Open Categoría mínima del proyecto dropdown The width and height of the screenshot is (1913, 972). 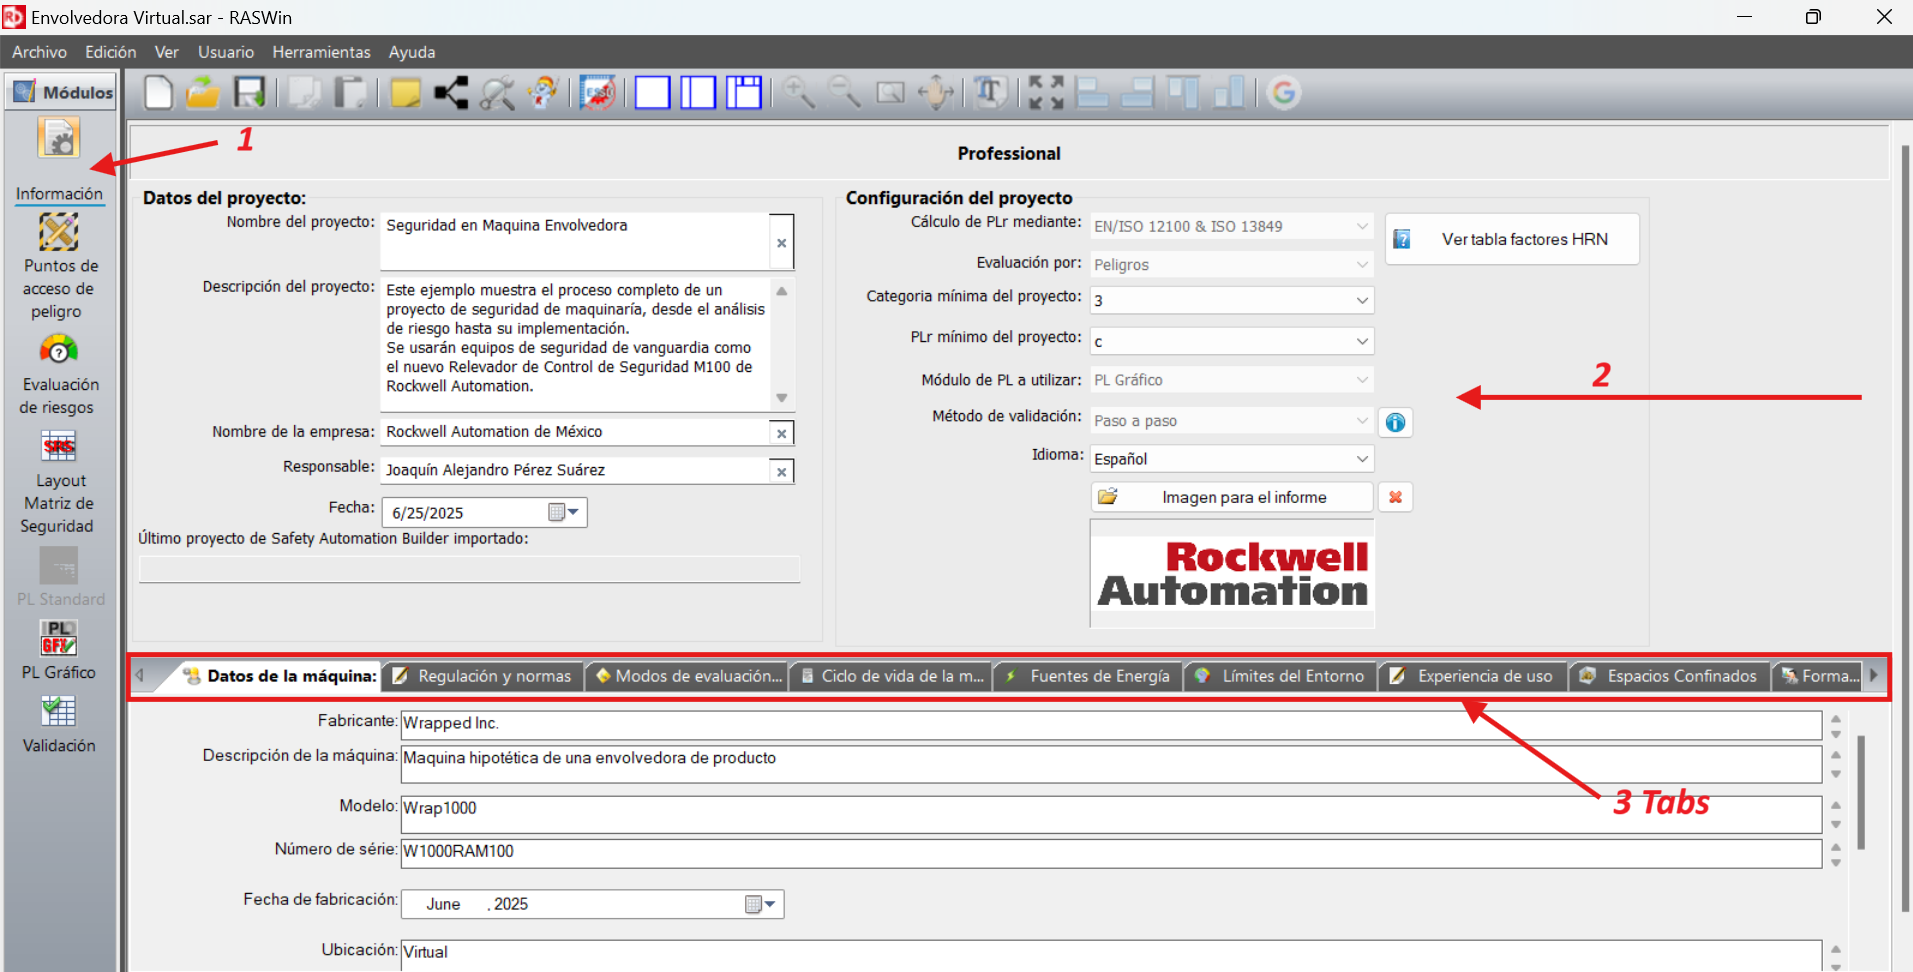(x=1362, y=300)
